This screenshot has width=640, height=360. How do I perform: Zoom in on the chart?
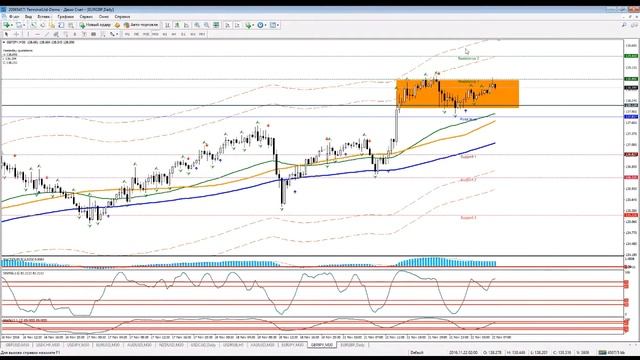[x=197, y=25]
